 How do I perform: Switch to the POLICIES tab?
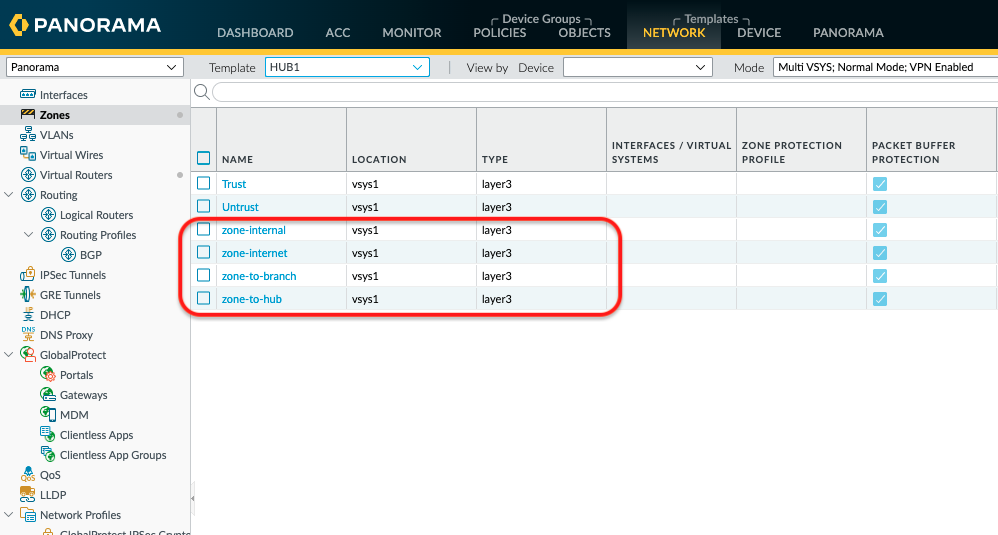[x=500, y=32]
